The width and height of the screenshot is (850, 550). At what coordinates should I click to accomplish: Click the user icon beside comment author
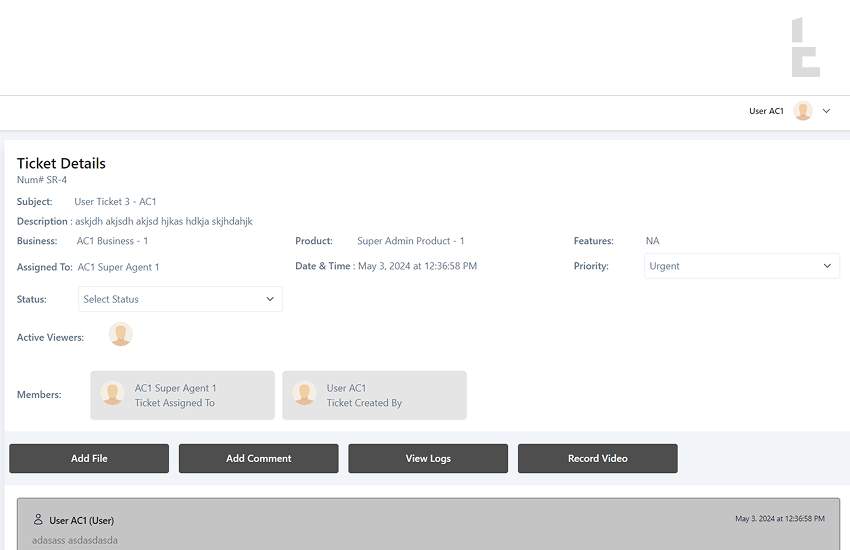[x=38, y=520]
